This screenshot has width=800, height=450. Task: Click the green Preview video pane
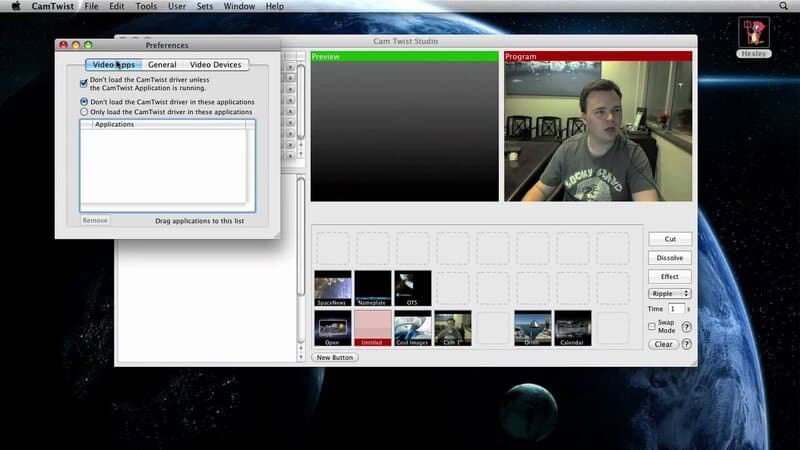(x=405, y=126)
